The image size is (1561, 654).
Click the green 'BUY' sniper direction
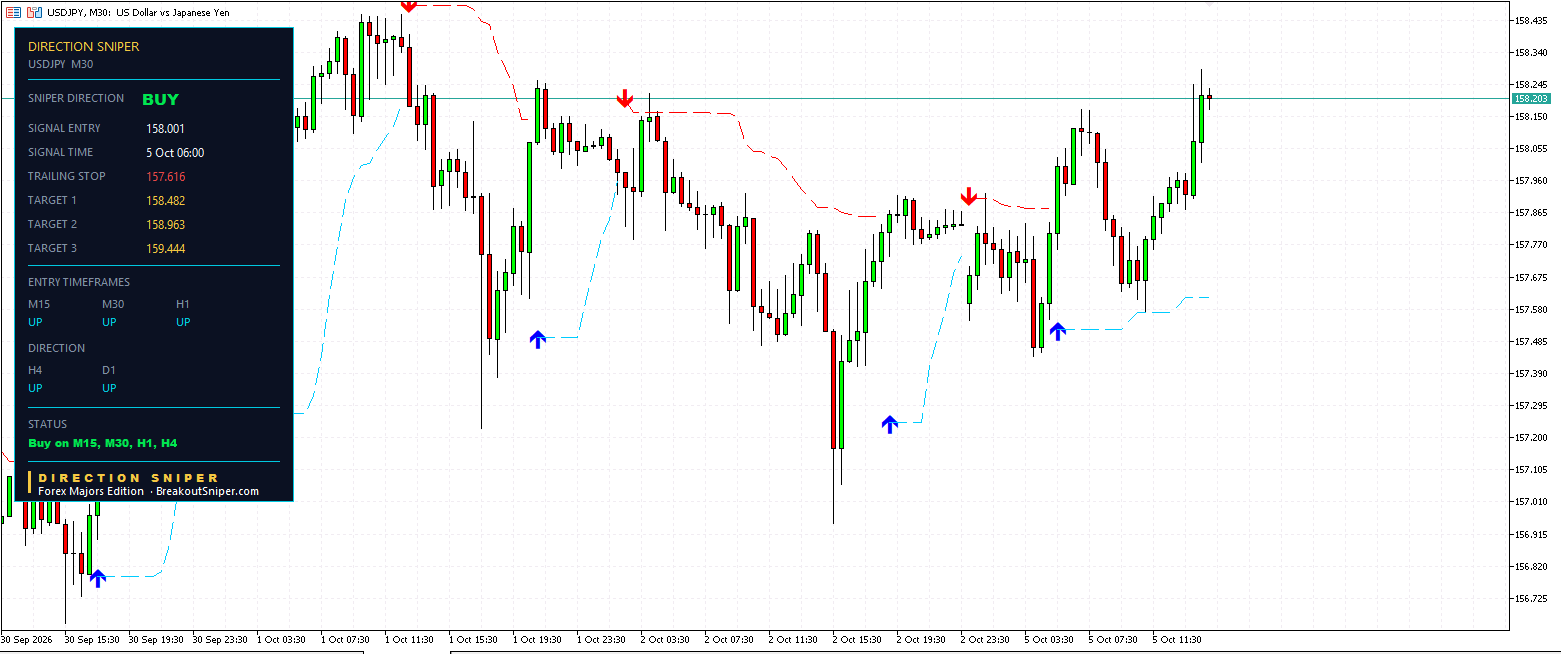(160, 99)
